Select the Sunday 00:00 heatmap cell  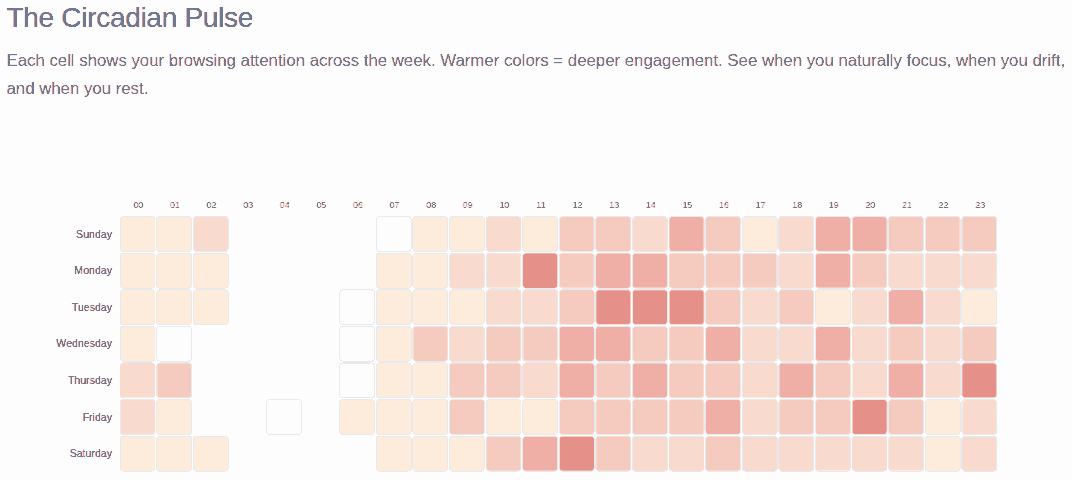tap(138, 234)
